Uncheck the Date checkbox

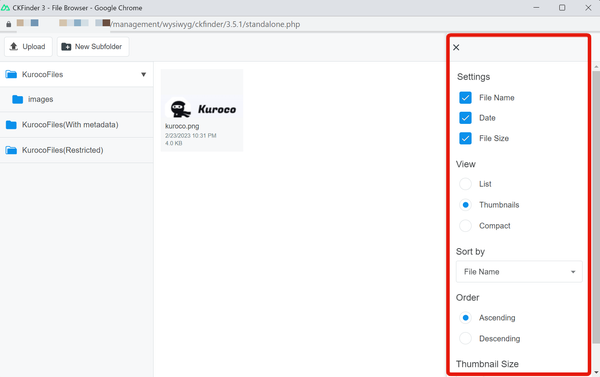(x=465, y=118)
